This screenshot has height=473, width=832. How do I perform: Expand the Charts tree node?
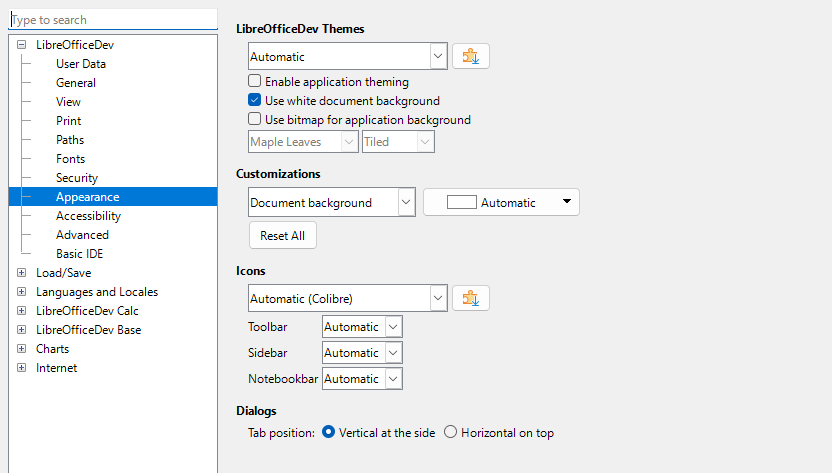click(21, 349)
